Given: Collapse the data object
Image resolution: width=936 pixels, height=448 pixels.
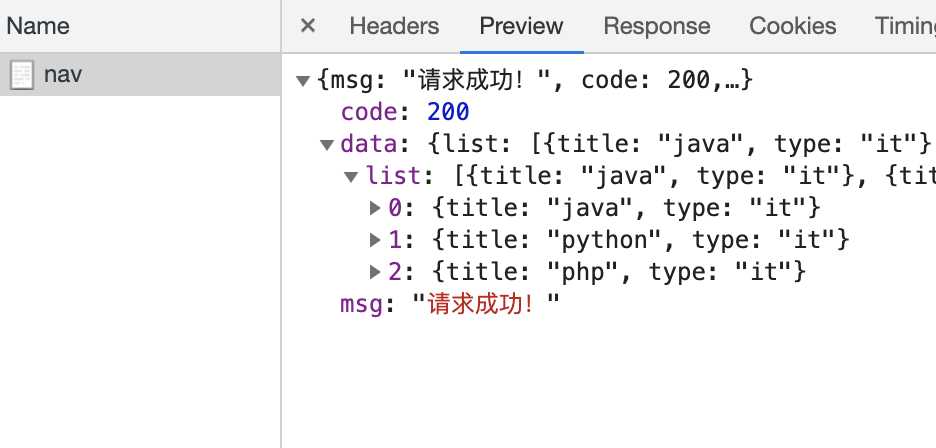Looking at the screenshot, I should [327, 145].
